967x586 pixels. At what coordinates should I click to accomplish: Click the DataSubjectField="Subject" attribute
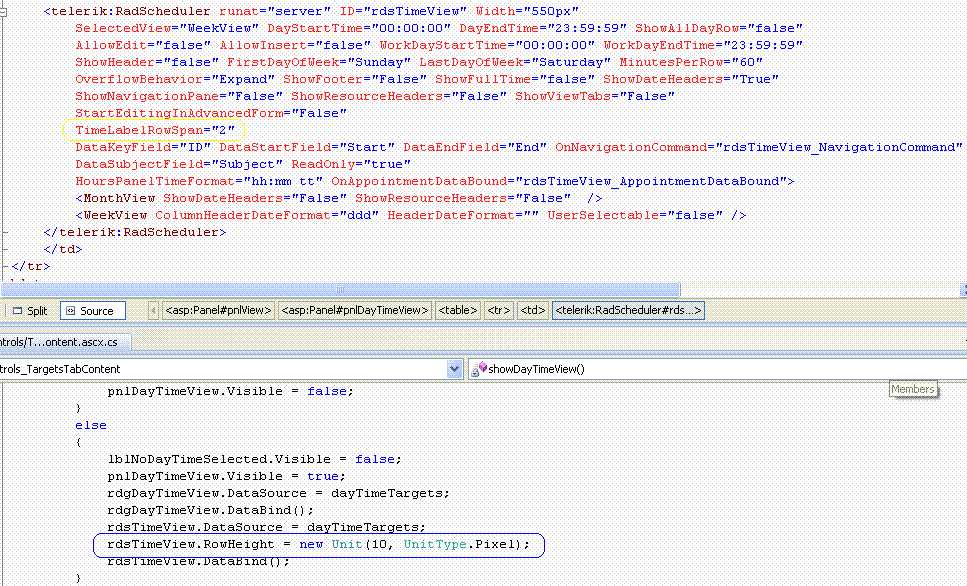(179, 164)
